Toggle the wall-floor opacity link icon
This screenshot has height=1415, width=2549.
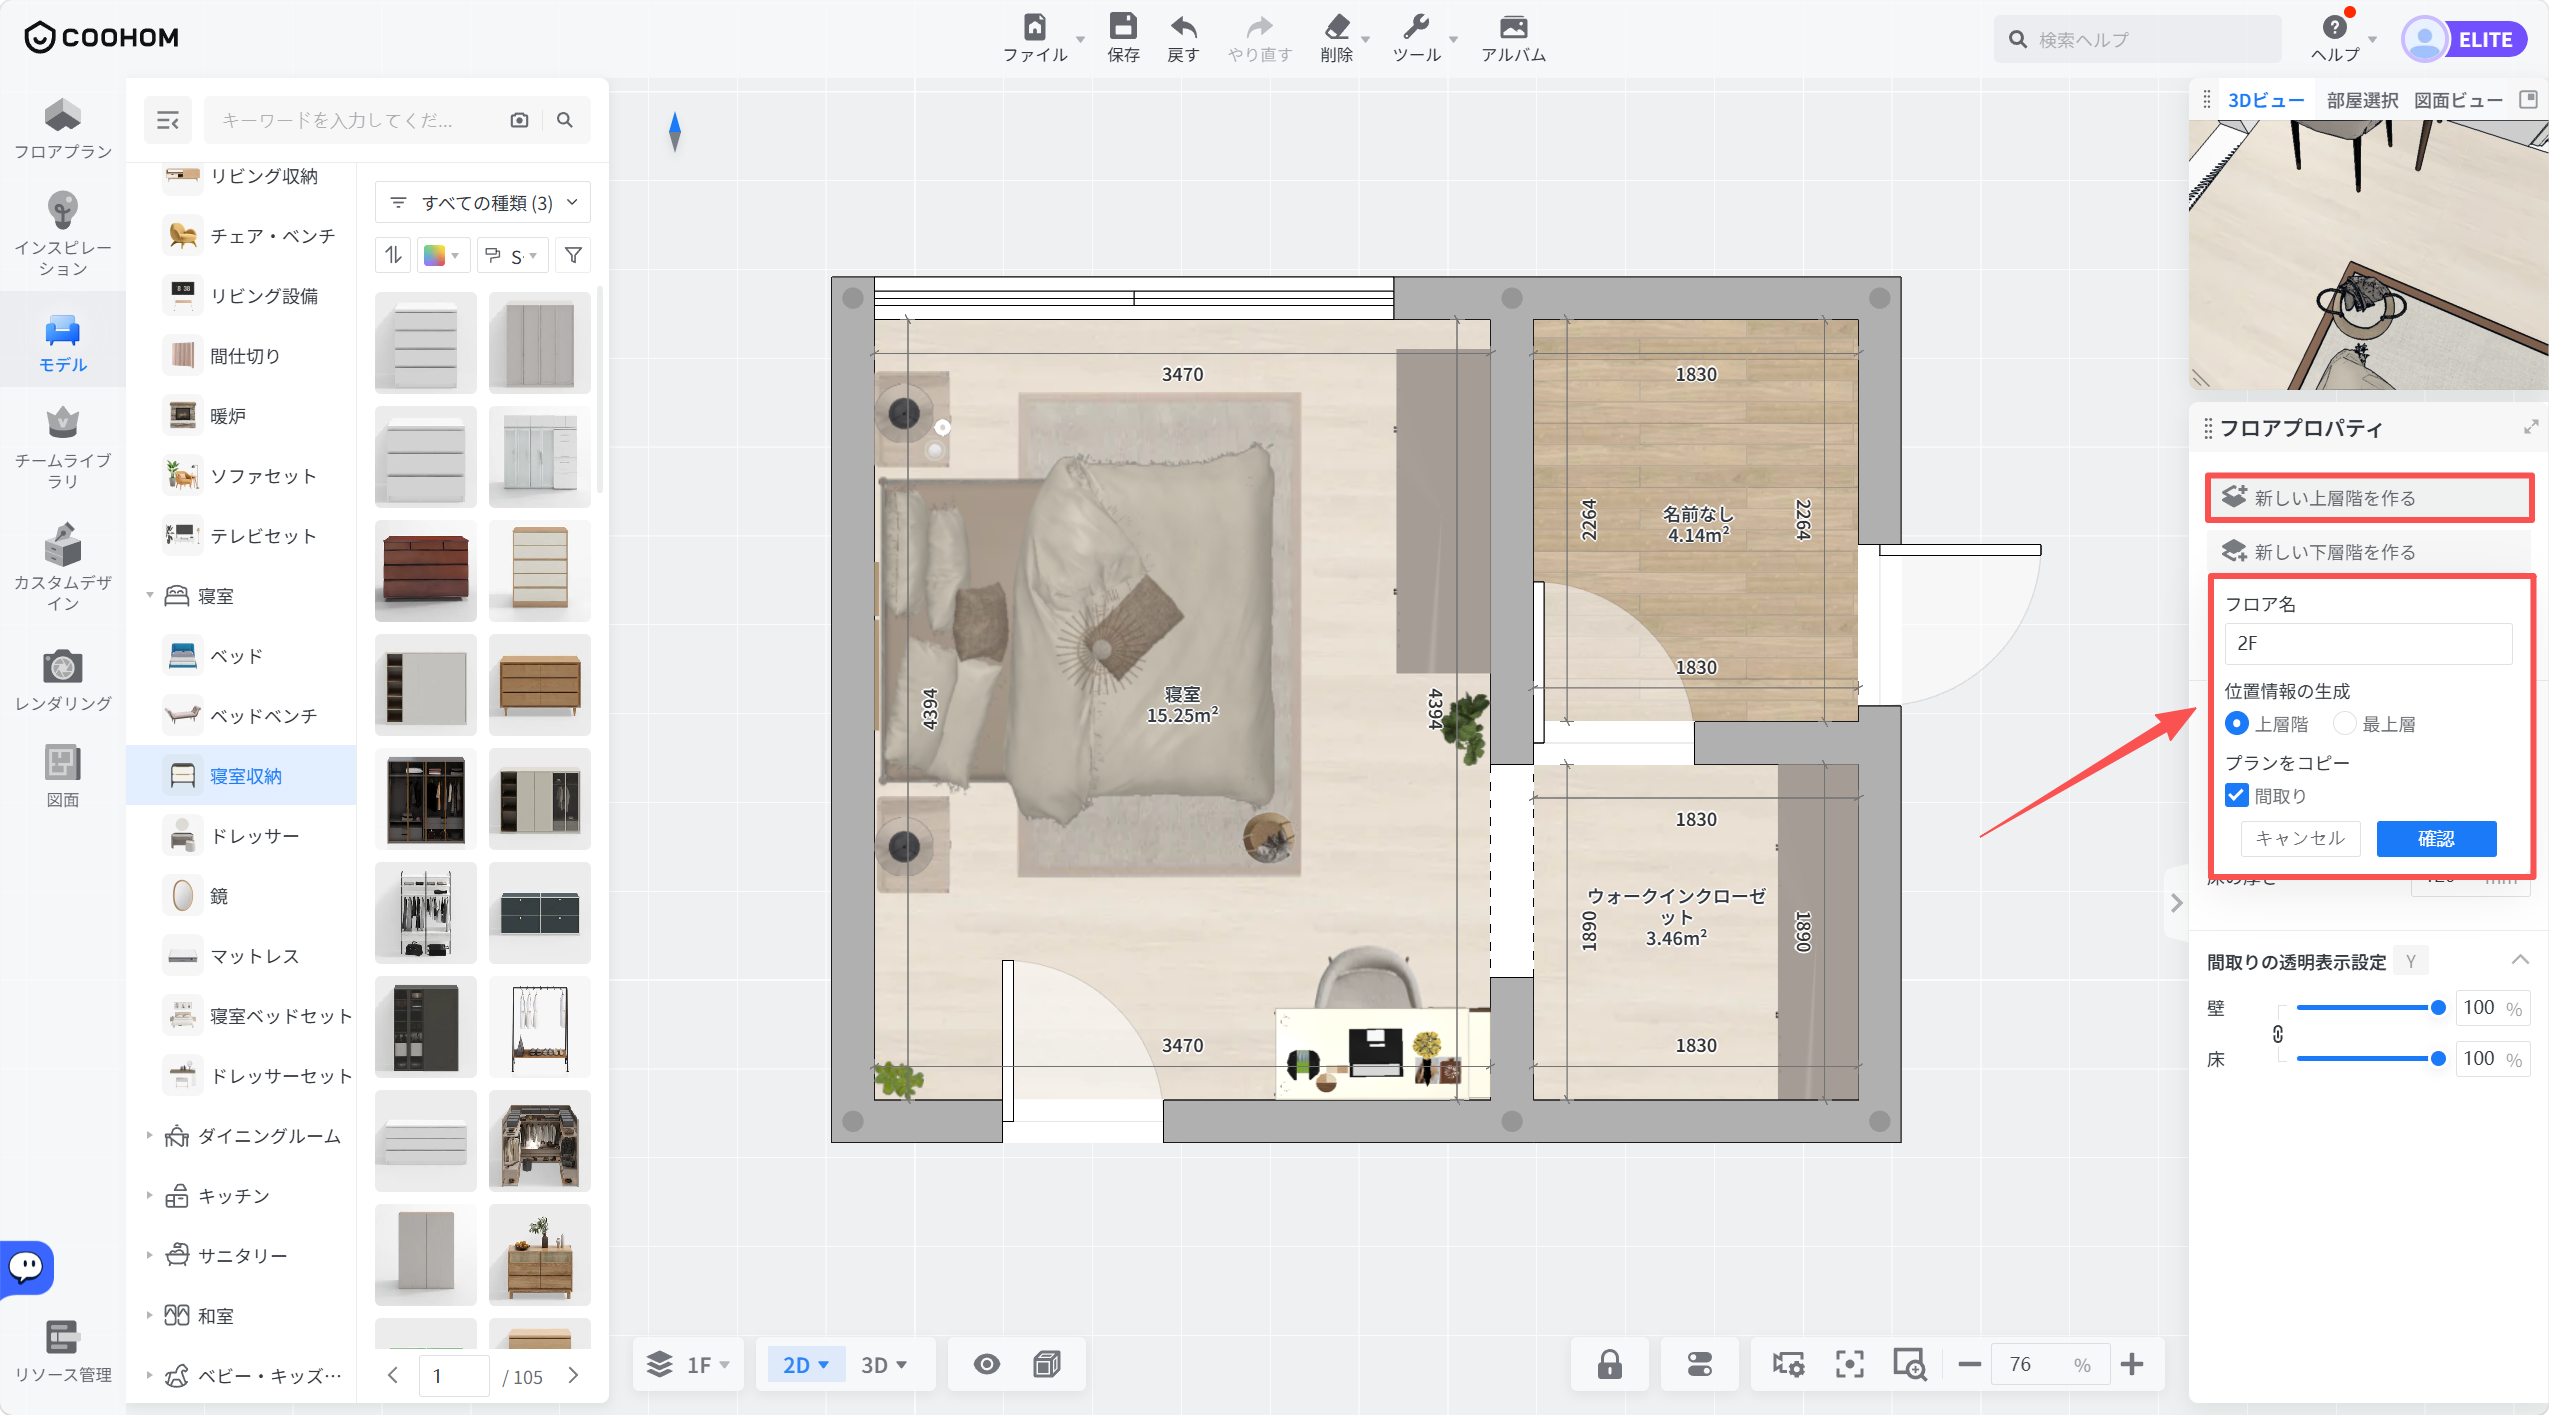tap(2277, 1034)
